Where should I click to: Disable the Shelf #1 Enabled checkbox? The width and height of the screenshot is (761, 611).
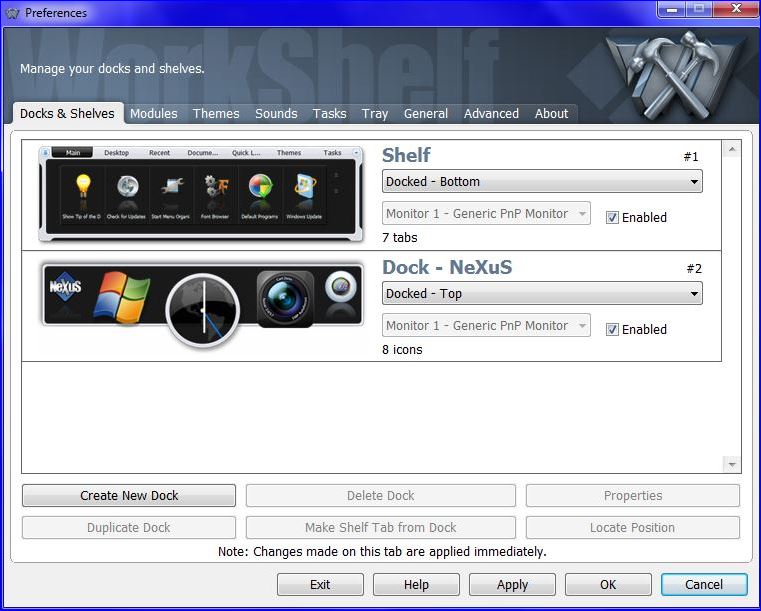pos(612,217)
